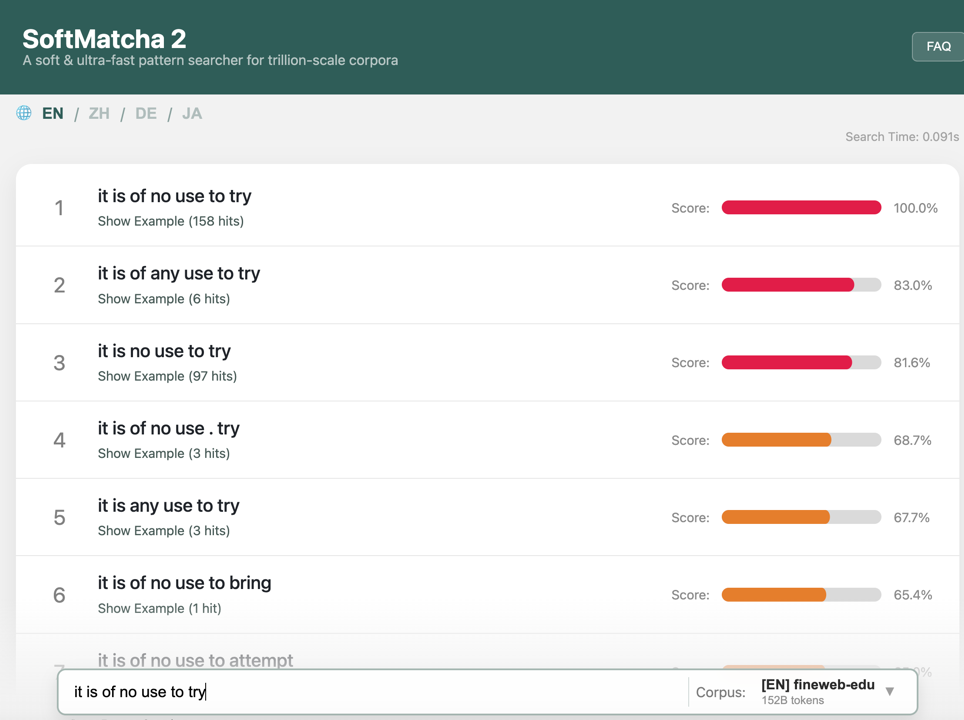Show Example with 97 hits

(167, 376)
